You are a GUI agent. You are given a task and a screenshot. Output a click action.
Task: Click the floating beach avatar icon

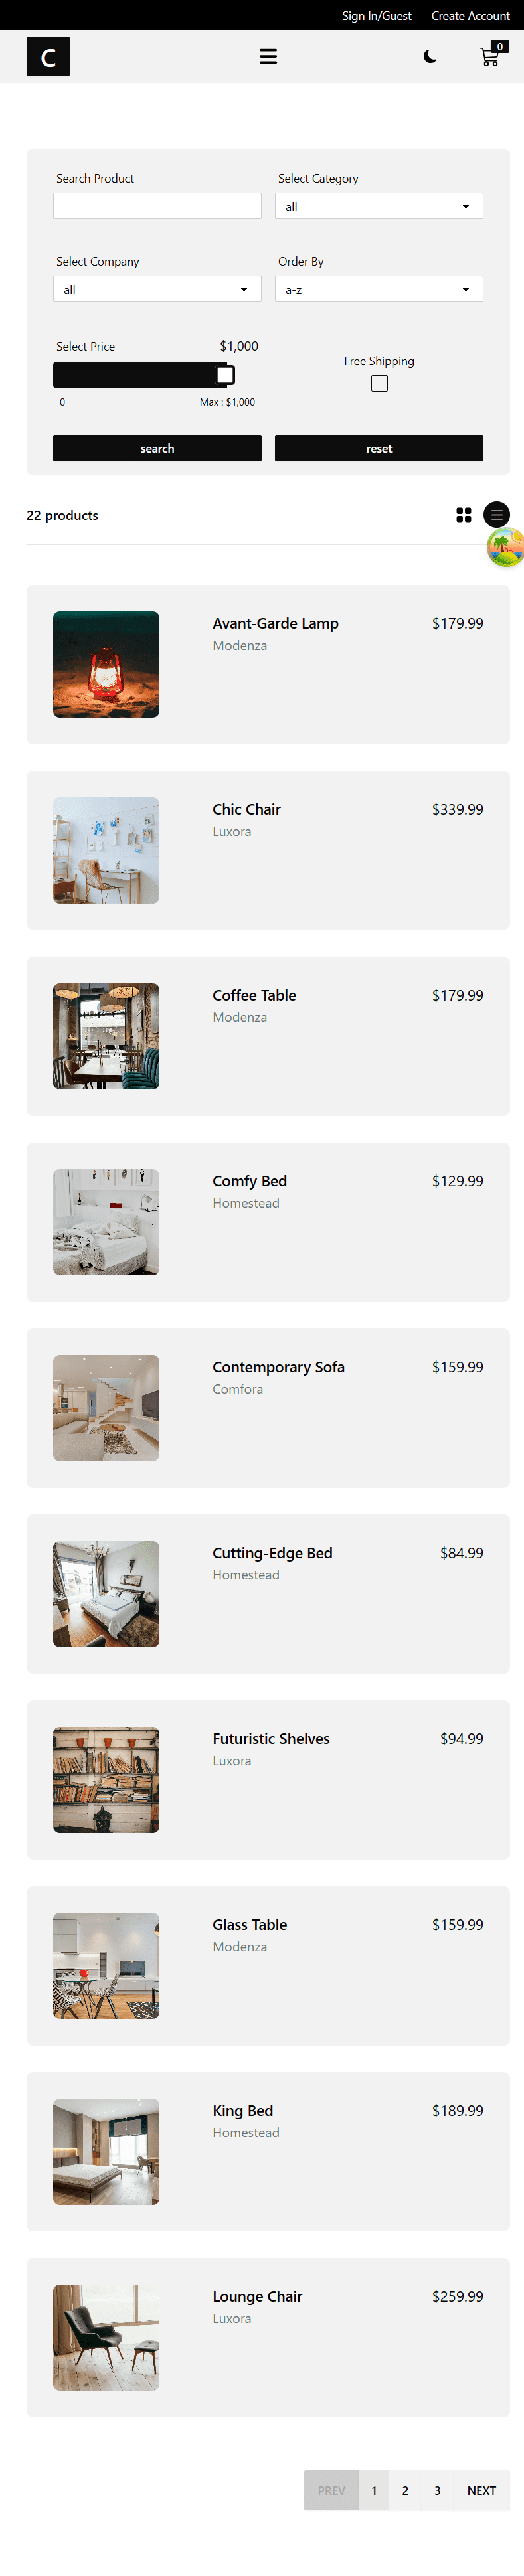506,548
